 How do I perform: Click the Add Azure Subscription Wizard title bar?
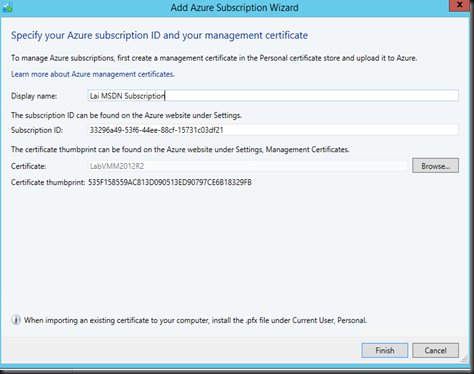[x=234, y=7]
